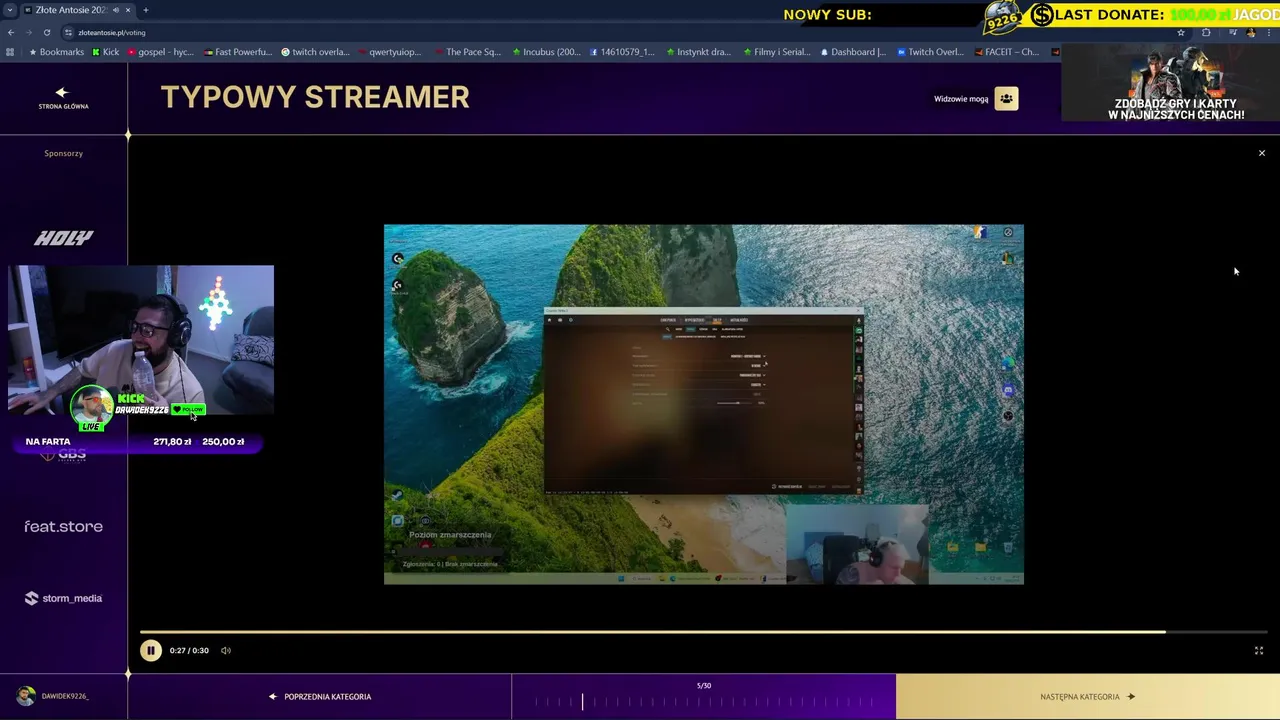Open the tab search dropdown

pos(9,10)
